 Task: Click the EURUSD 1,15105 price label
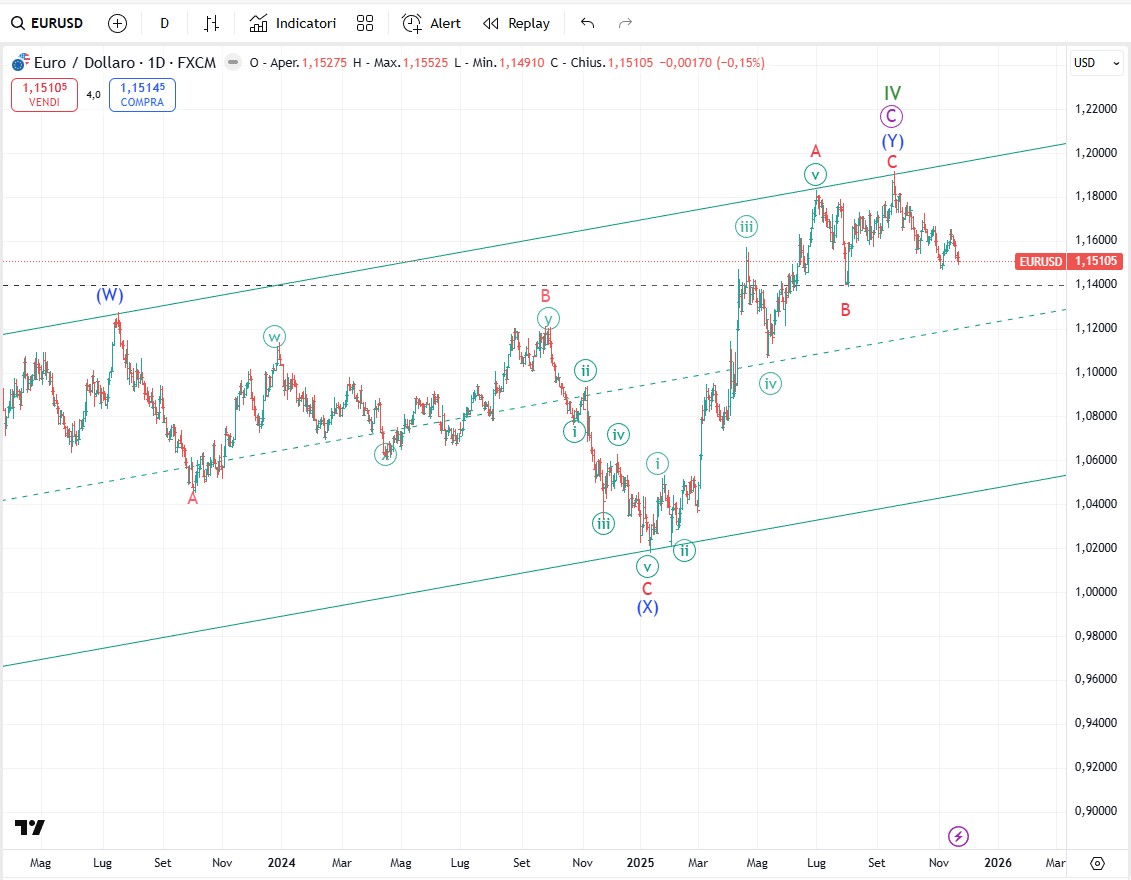point(1068,261)
